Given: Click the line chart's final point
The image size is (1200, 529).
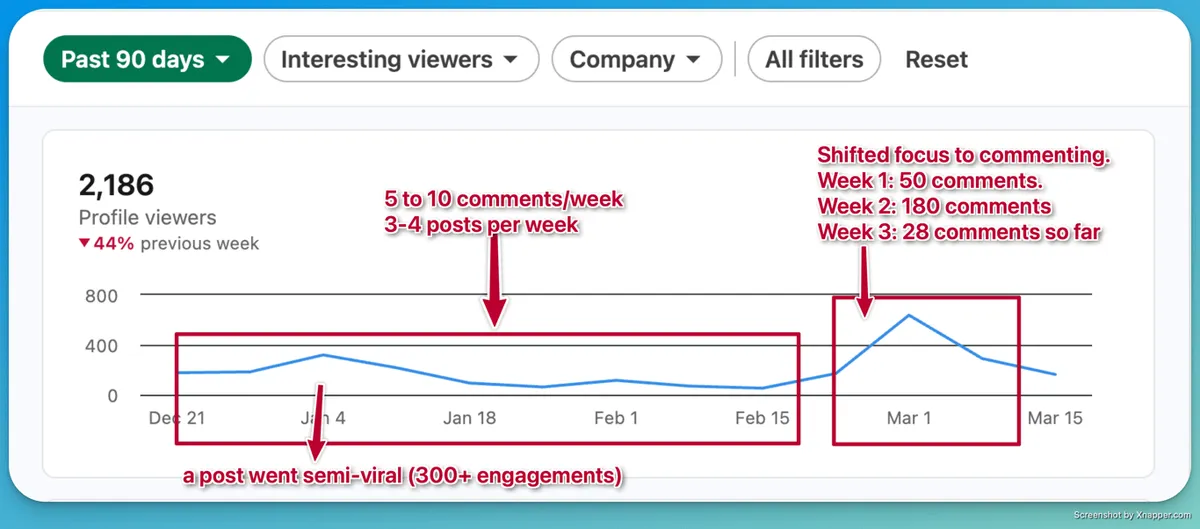Looking at the screenshot, I should [x=1055, y=374].
